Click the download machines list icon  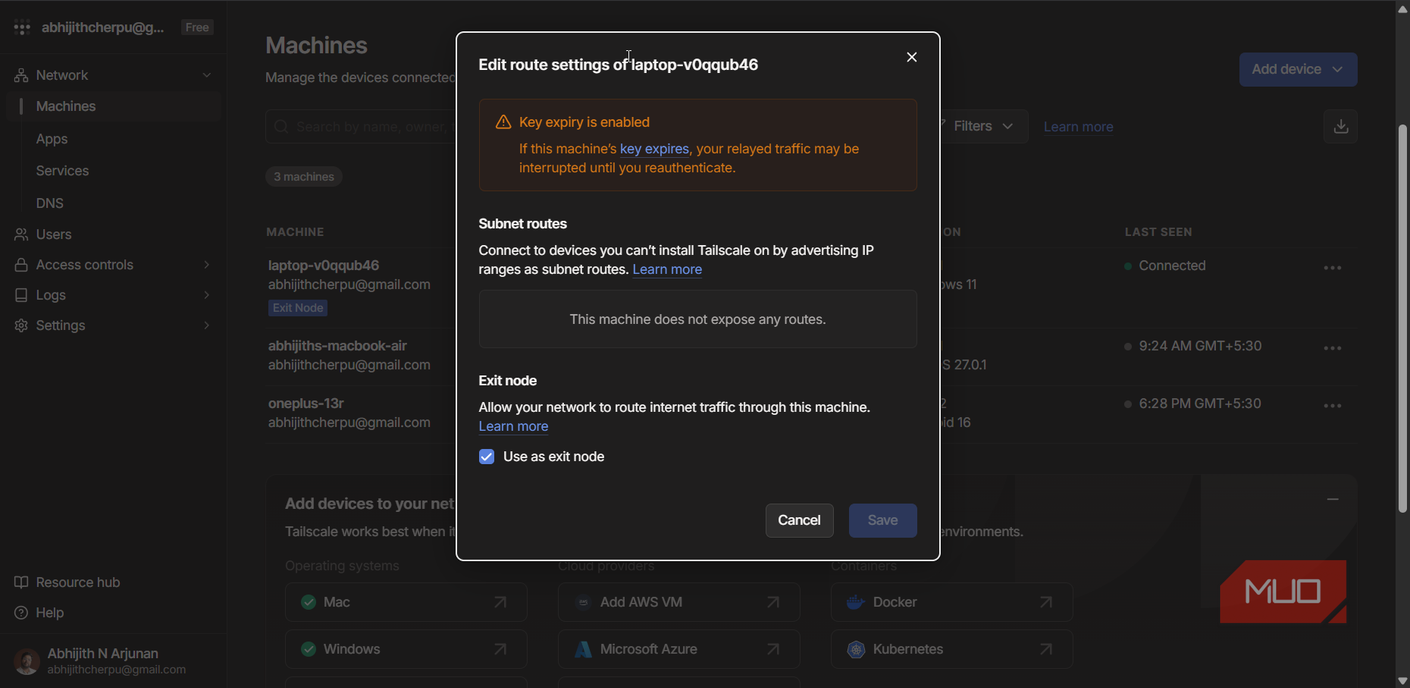[x=1341, y=126]
